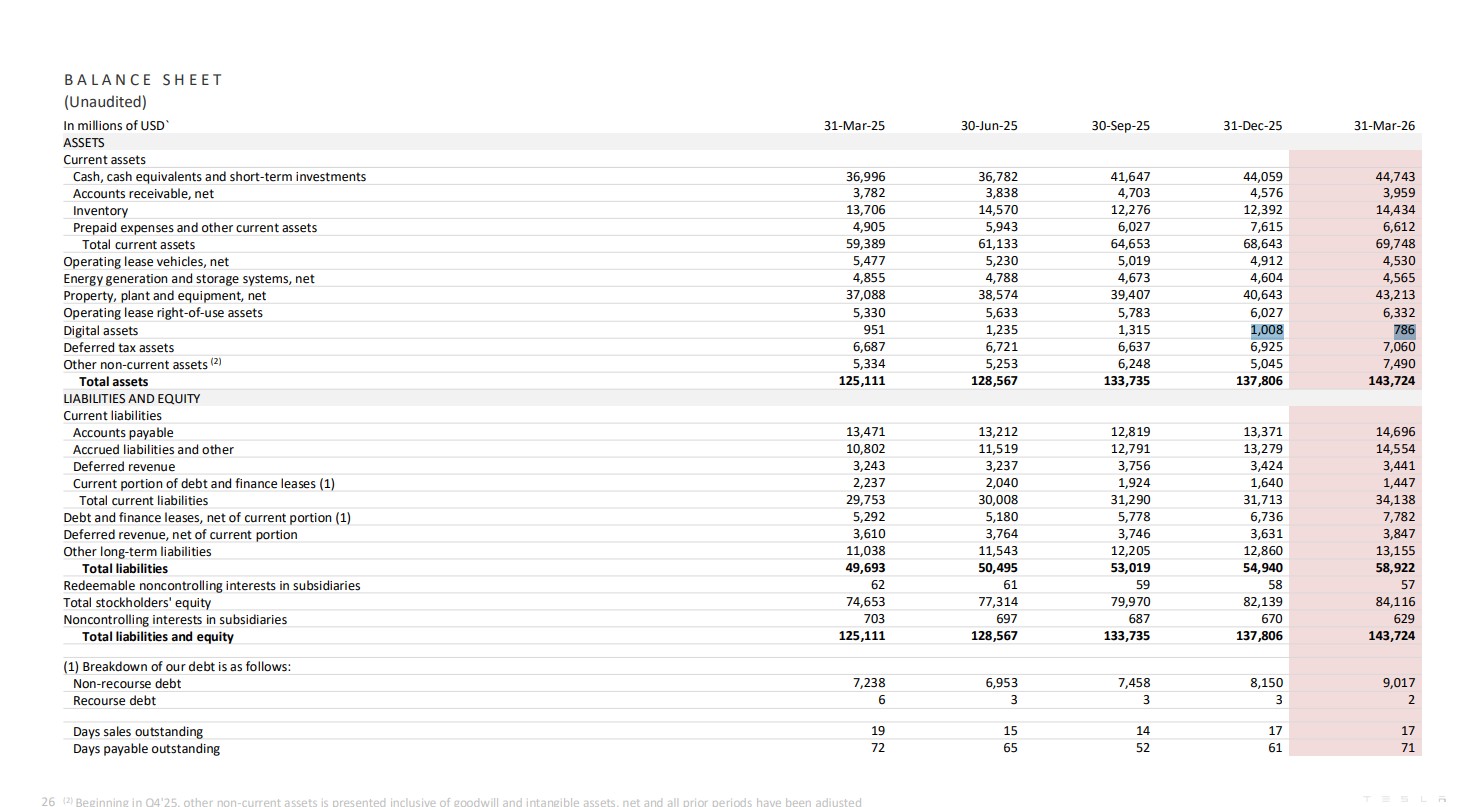Select the 84,116 stockholders' equity value

tap(1395, 602)
